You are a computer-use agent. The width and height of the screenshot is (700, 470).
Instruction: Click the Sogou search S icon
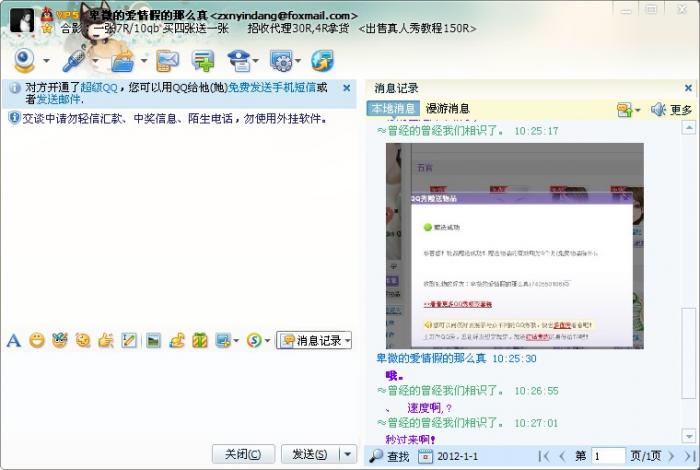pos(254,341)
